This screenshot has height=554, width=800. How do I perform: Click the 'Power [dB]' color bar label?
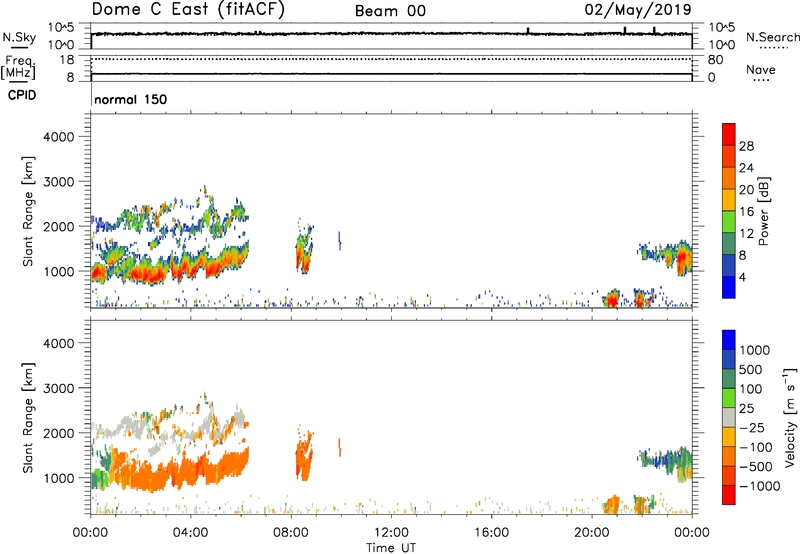click(764, 211)
